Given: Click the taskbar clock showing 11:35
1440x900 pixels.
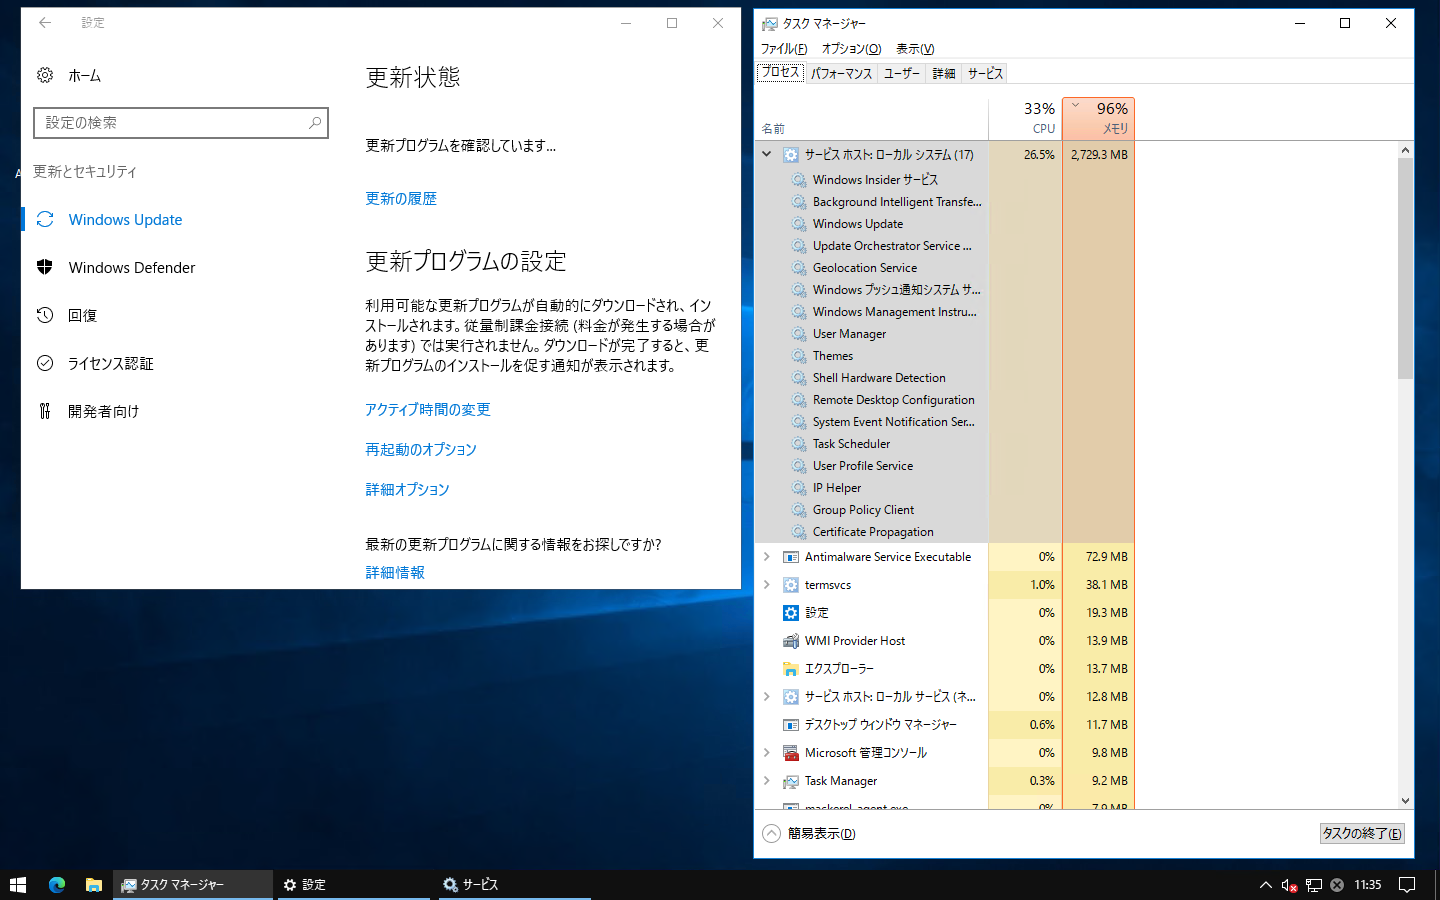Looking at the screenshot, I should [1367, 885].
